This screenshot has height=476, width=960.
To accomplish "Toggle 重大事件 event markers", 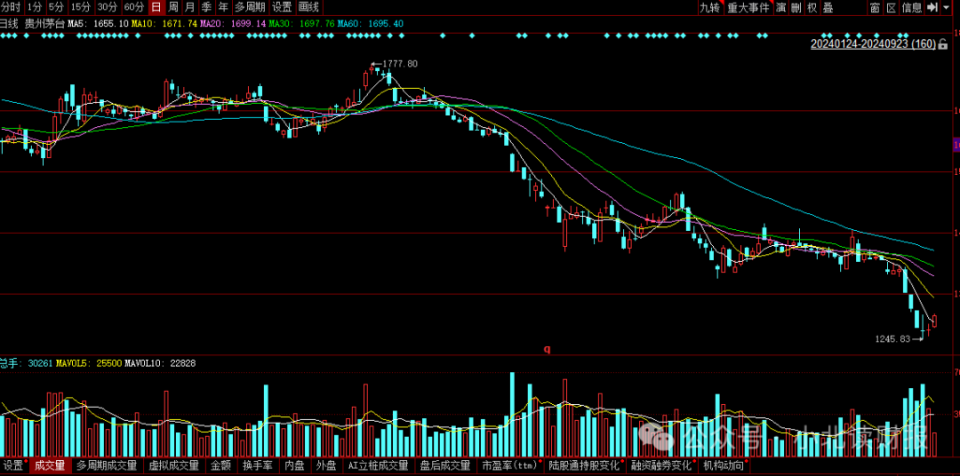I will click(x=748, y=7).
